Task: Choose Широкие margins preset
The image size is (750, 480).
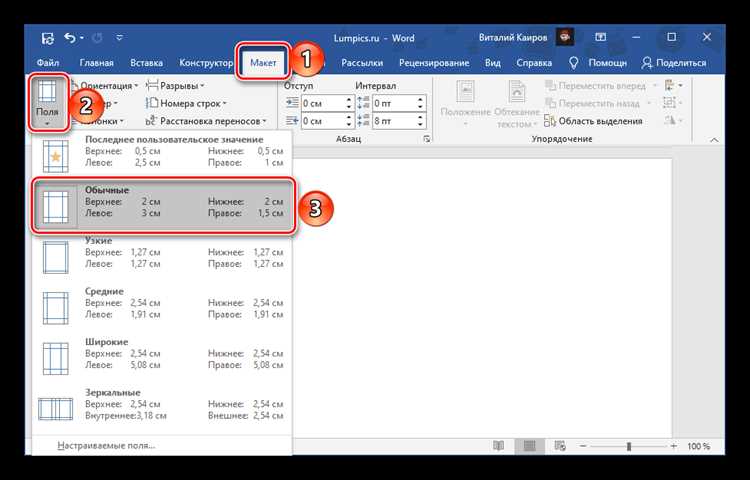Action: tap(163, 357)
